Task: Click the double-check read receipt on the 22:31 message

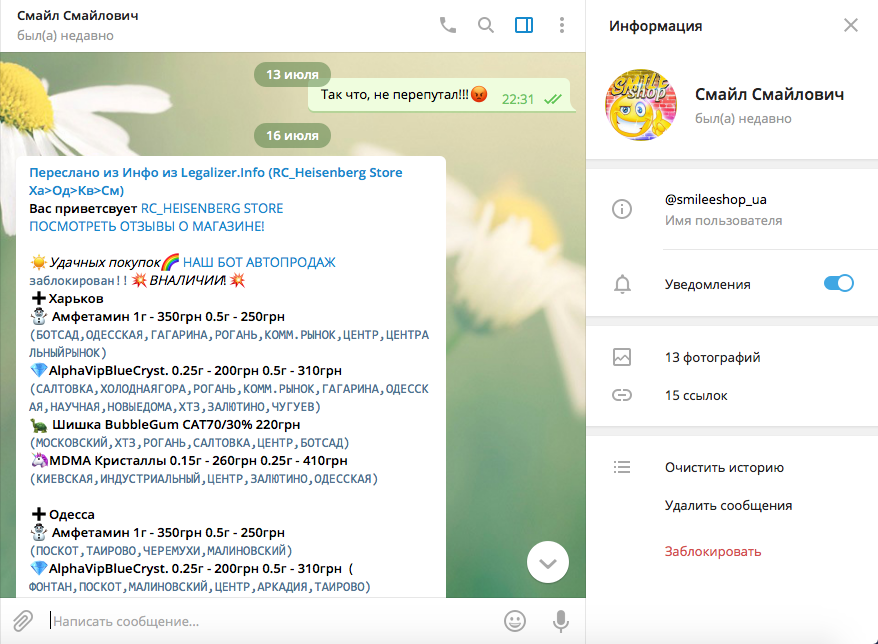Action: coord(553,99)
